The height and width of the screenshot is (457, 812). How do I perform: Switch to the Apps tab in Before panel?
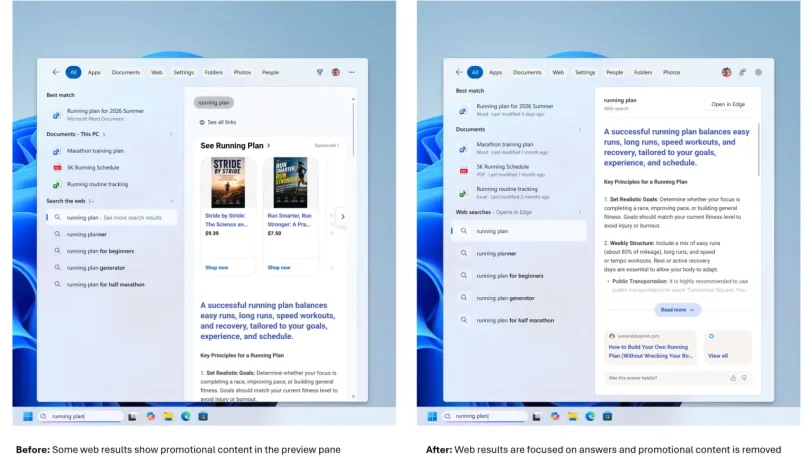pos(94,73)
